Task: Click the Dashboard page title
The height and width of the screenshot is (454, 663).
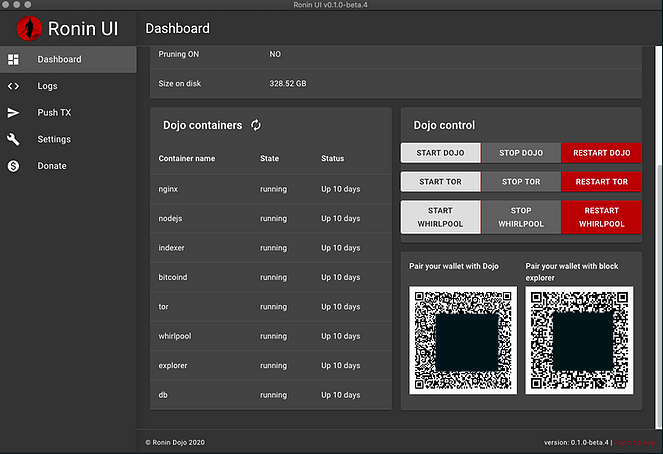Action: tap(177, 28)
